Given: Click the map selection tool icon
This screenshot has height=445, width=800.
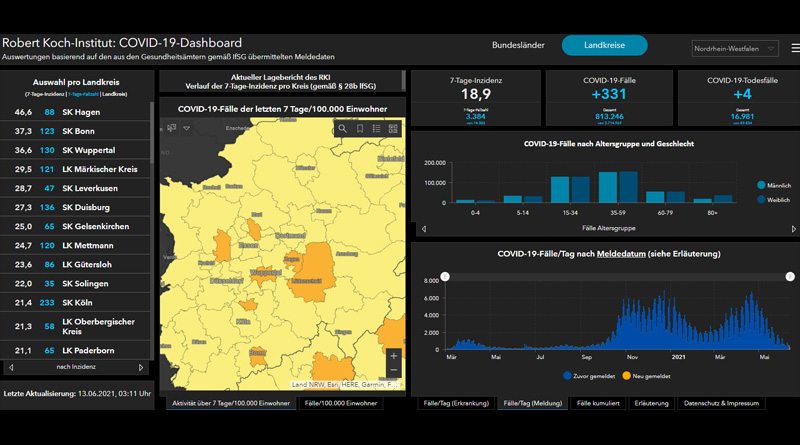Looking at the screenshot, I should (171, 128).
